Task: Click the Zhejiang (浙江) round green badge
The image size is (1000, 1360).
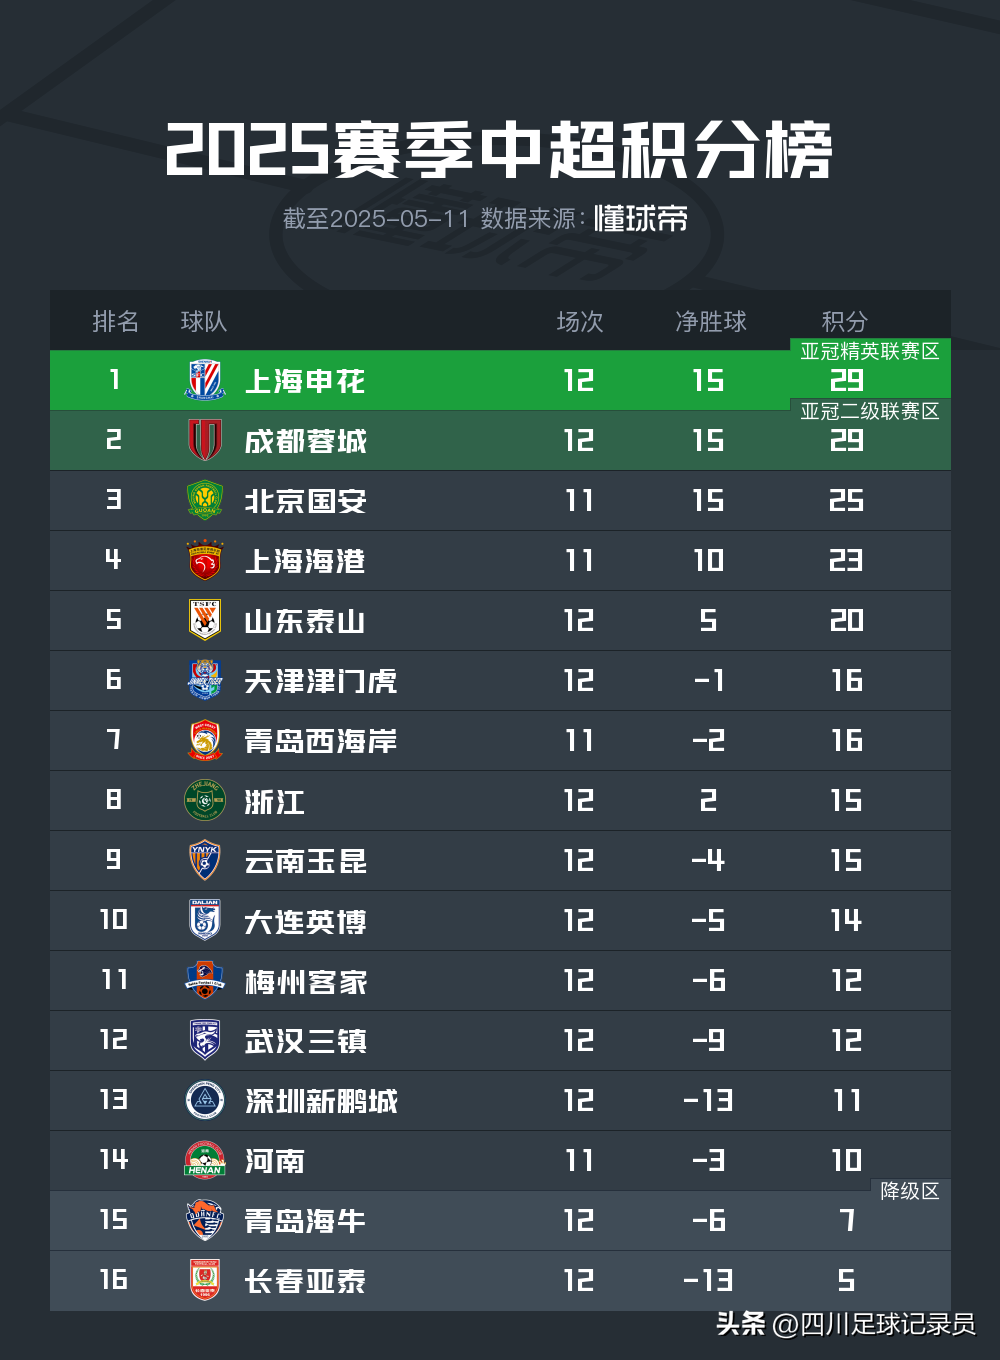Action: pos(205,800)
